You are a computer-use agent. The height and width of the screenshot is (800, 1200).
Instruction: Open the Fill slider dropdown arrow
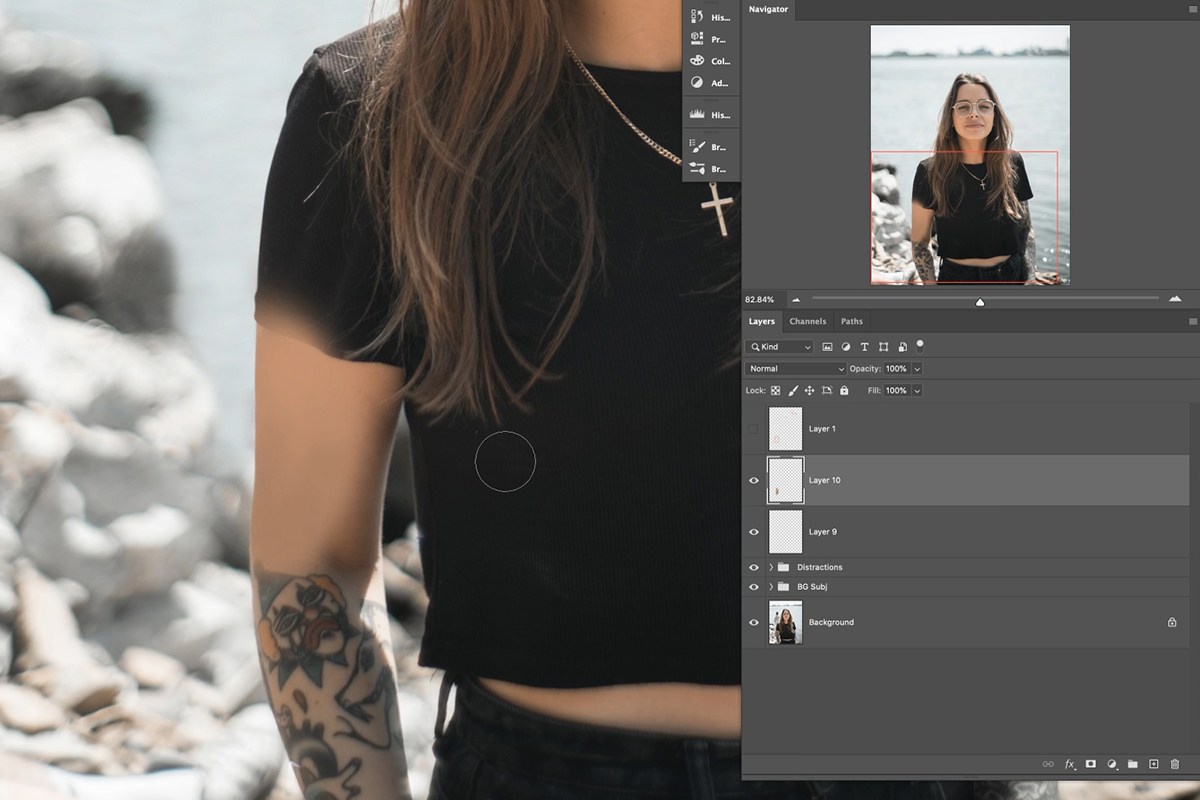[917, 391]
